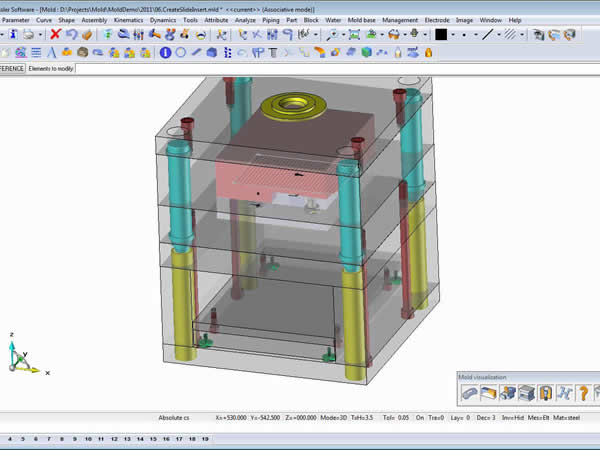Click the Mode=3D status entry

coord(333,418)
